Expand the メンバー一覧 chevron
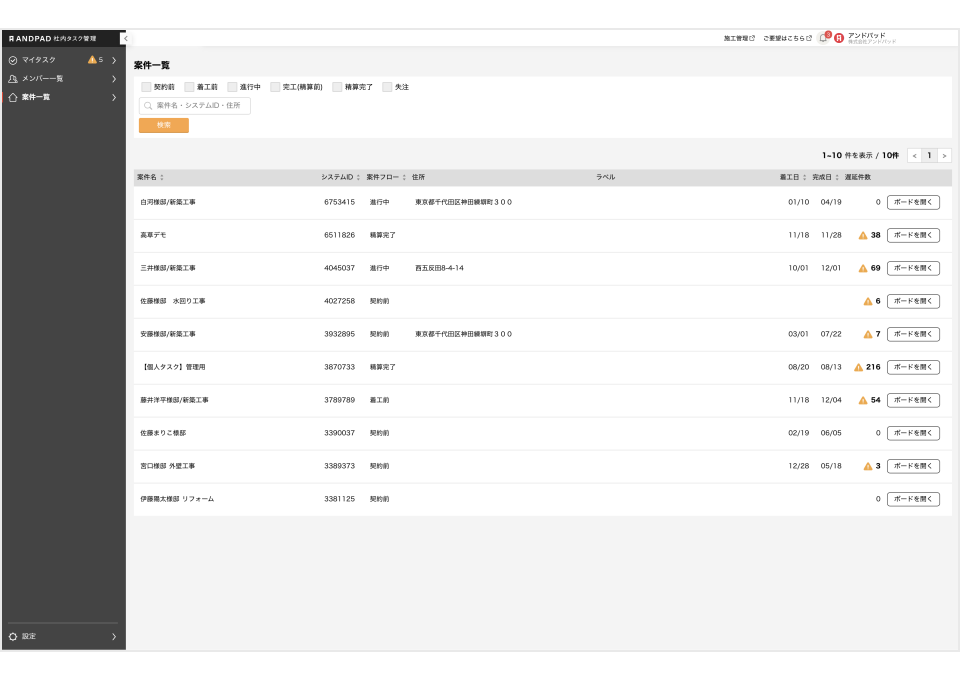The height and width of the screenshot is (680, 960). pyautogui.click(x=114, y=78)
